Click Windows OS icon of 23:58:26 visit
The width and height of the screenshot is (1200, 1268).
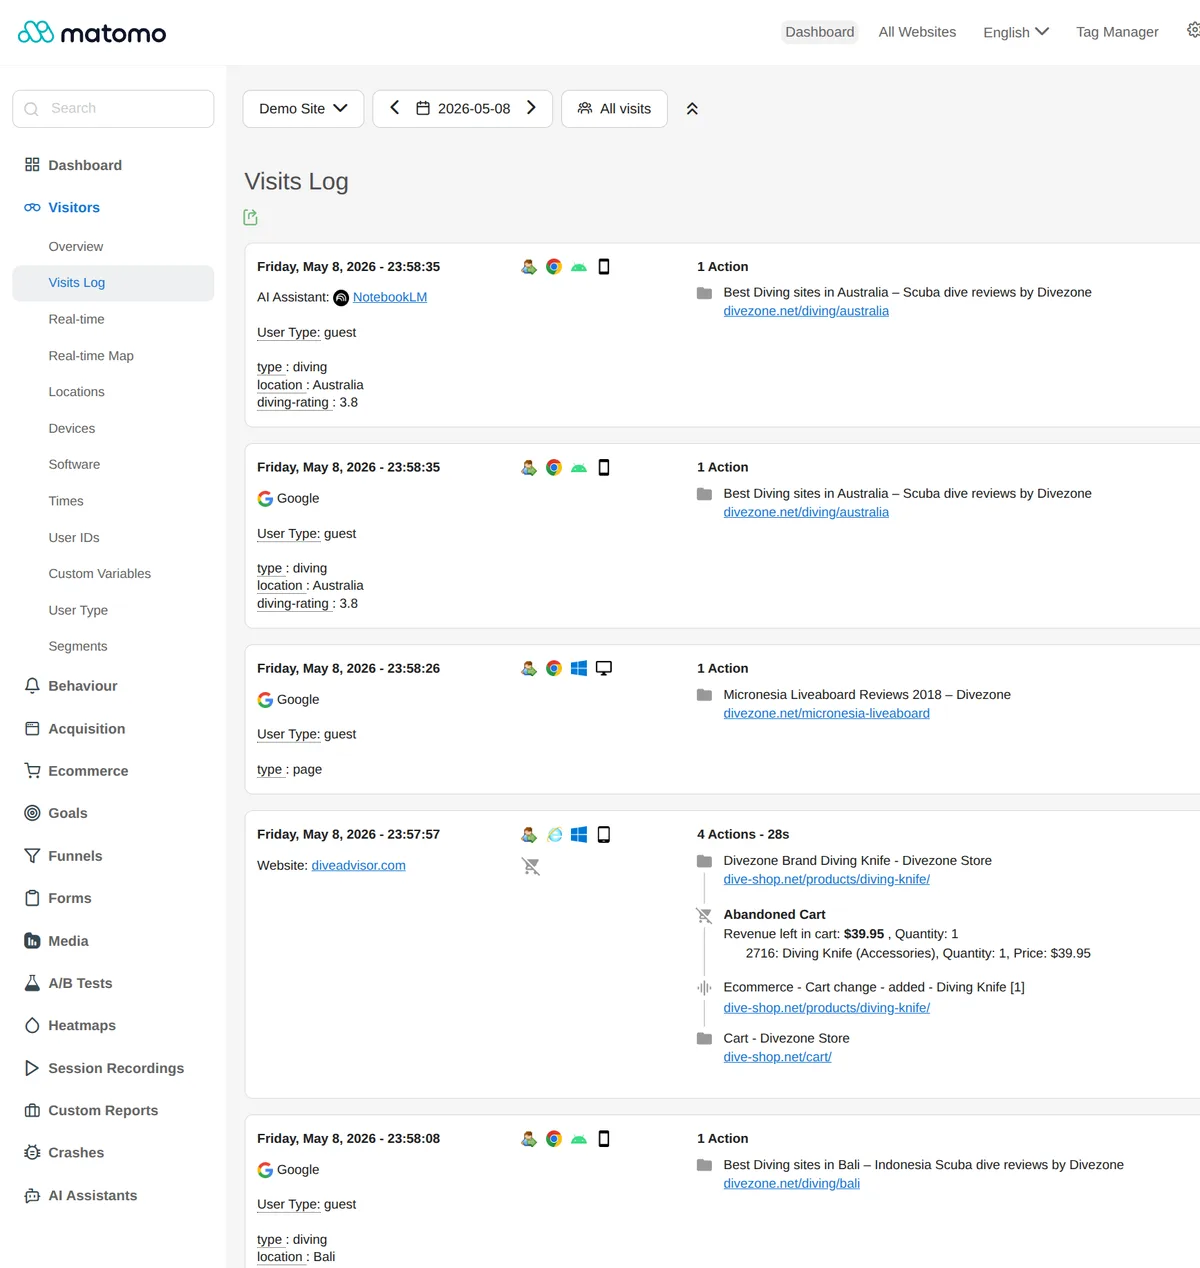pos(579,668)
